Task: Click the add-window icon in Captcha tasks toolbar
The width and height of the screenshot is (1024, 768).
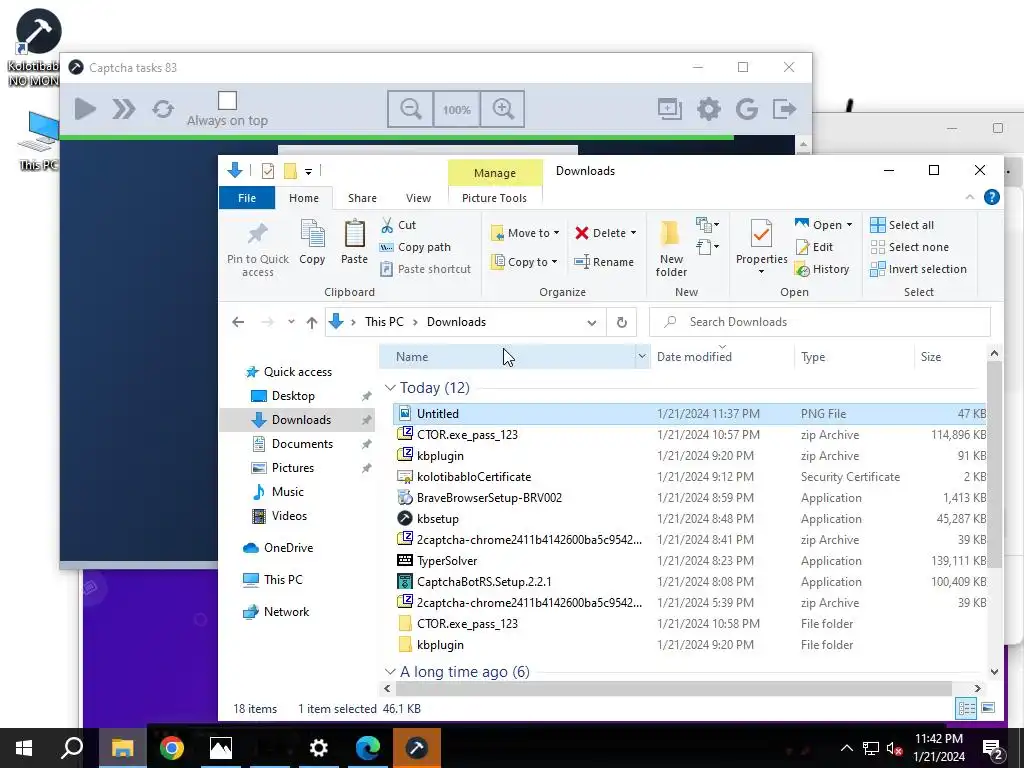Action: point(670,108)
